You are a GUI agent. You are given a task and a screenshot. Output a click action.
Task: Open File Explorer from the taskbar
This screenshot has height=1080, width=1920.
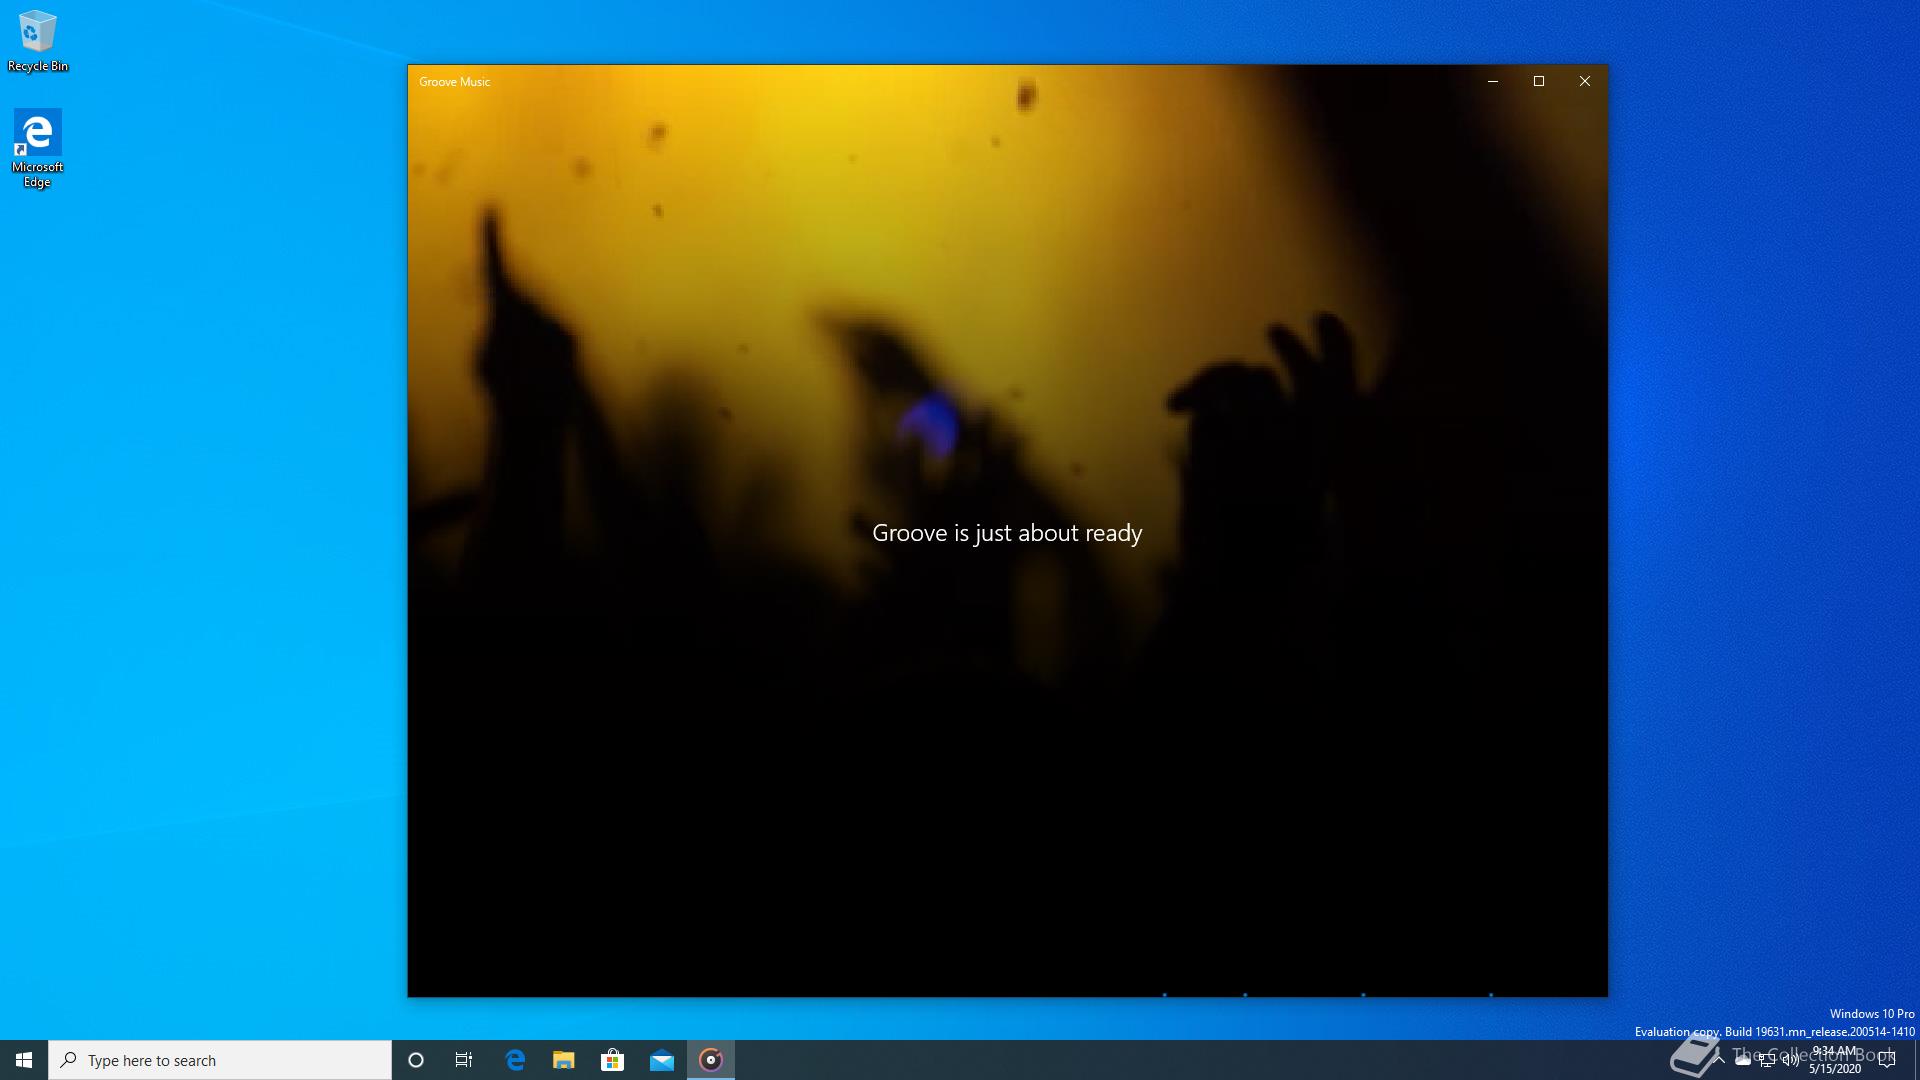pyautogui.click(x=564, y=1060)
